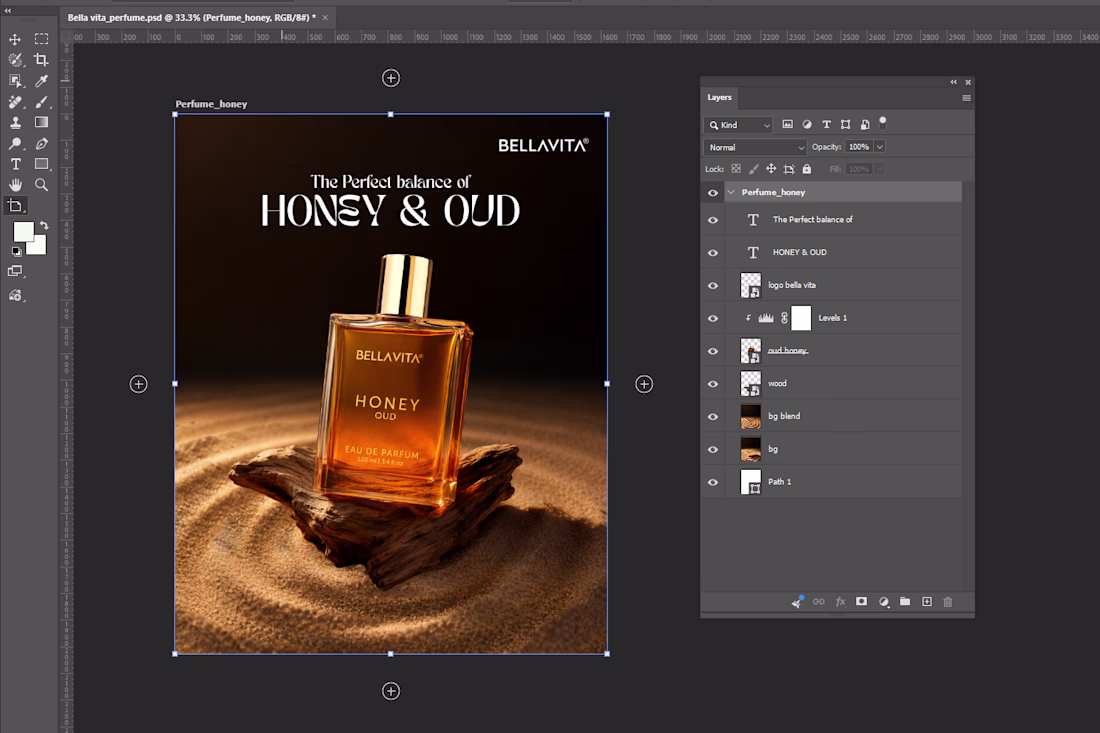Select the Rectangular Marquee tool
Screen dimensions: 1100x733
41,39
